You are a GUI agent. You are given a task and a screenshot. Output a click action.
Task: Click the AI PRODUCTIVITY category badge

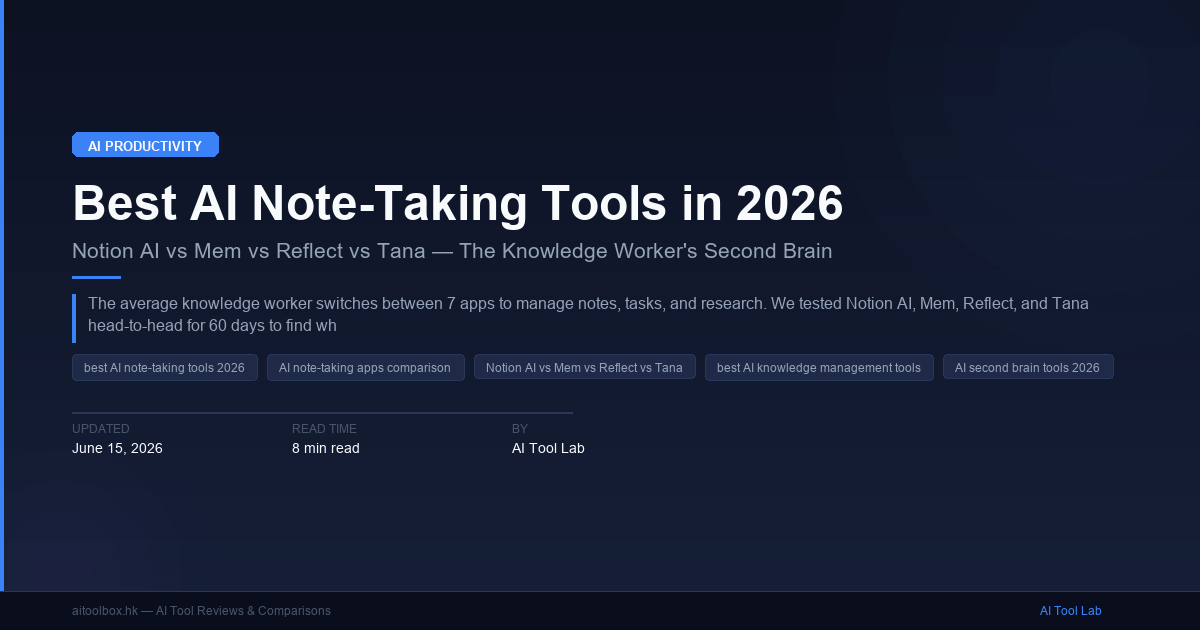coord(145,145)
